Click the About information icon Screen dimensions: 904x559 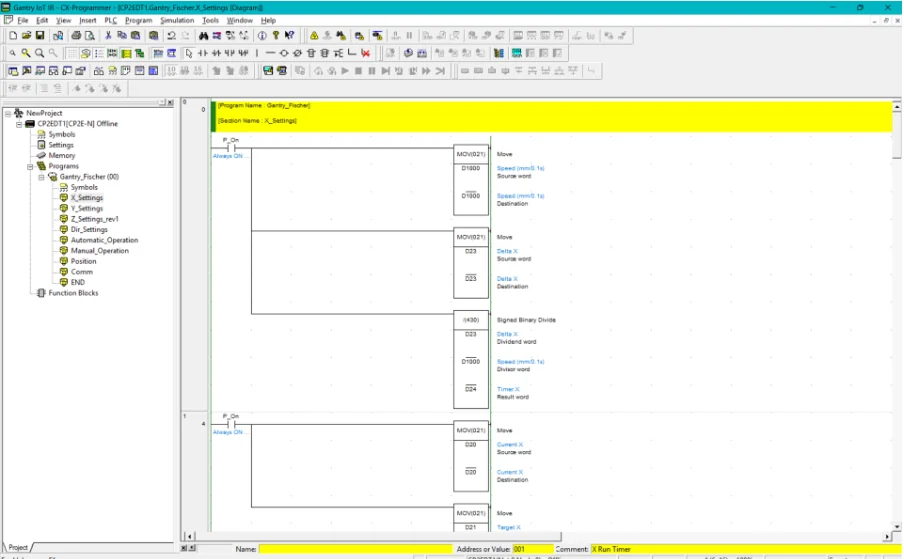(262, 36)
